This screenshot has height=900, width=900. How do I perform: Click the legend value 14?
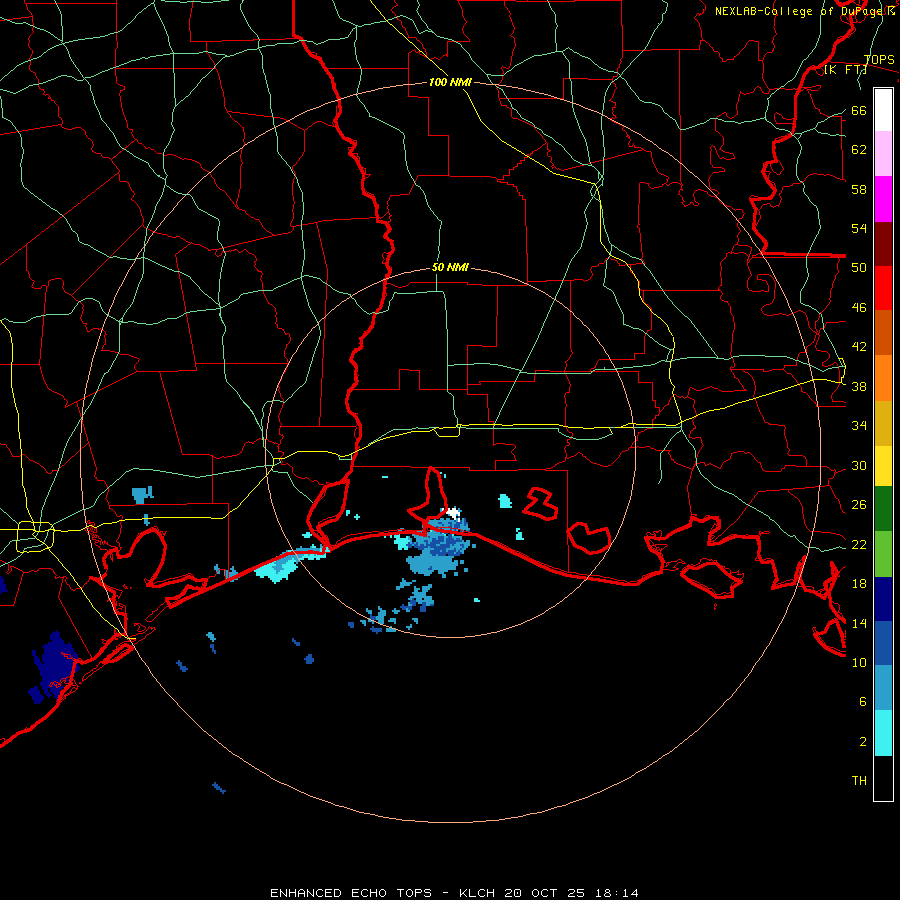[x=859, y=623]
